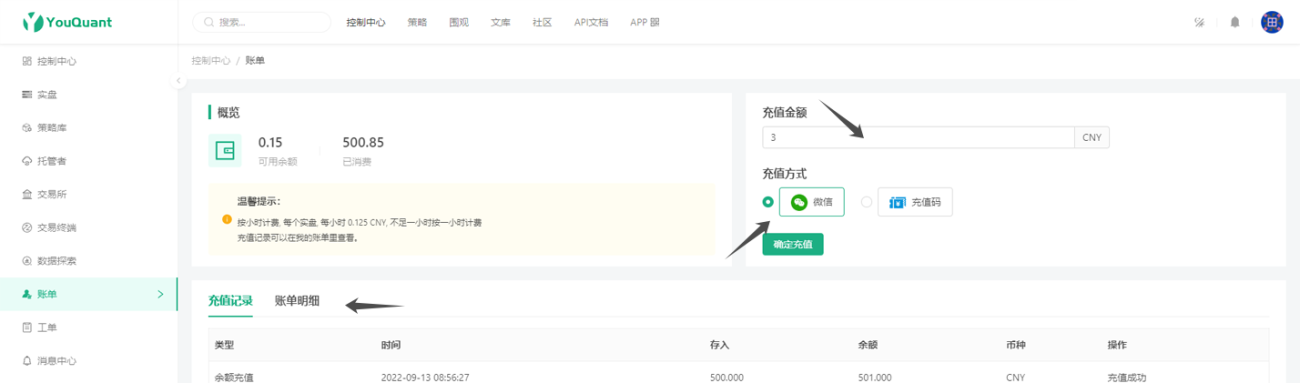Select API文档 in the top navigation
The height and width of the screenshot is (383, 1300).
(x=592, y=22)
